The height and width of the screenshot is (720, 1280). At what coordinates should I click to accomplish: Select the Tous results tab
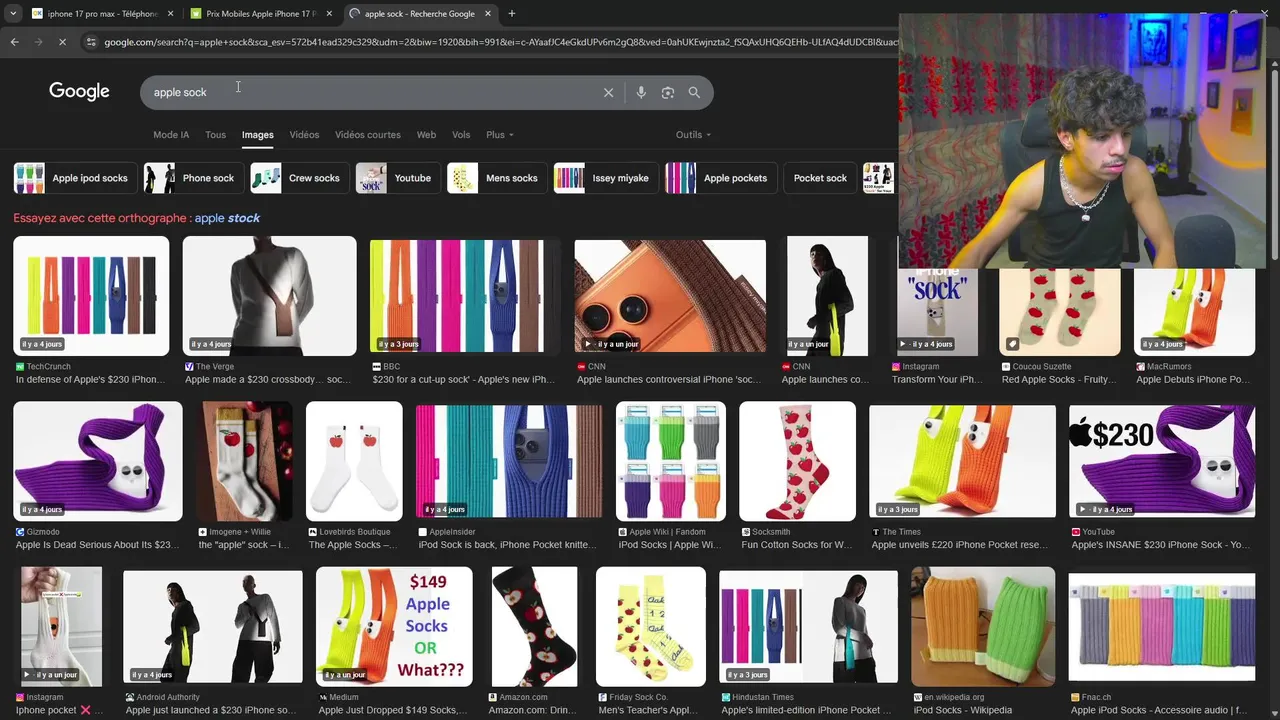[215, 135]
